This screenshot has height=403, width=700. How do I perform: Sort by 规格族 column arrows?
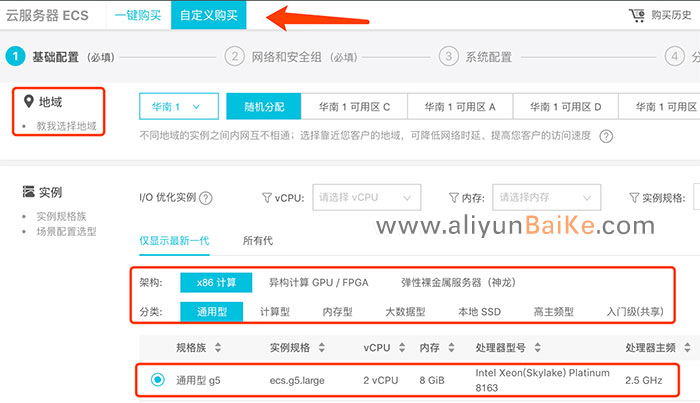tap(218, 347)
